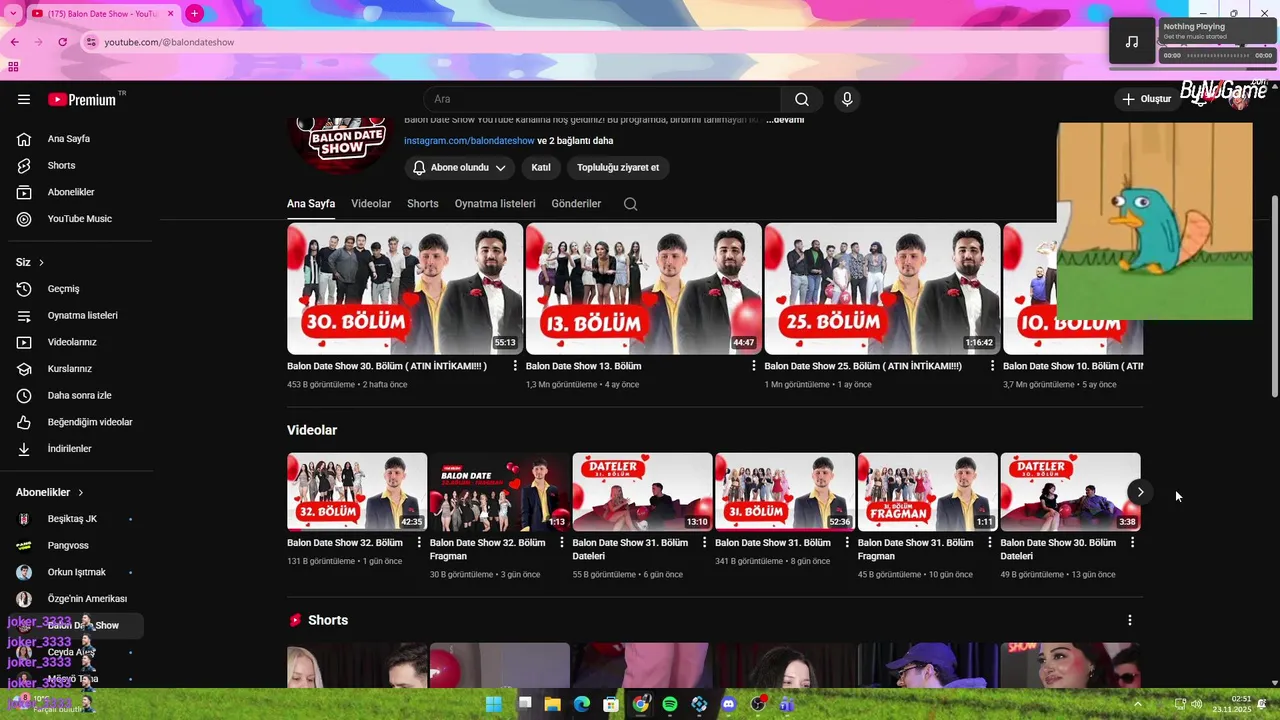Reload the page in the browser
The image size is (1280, 720).
62,42
